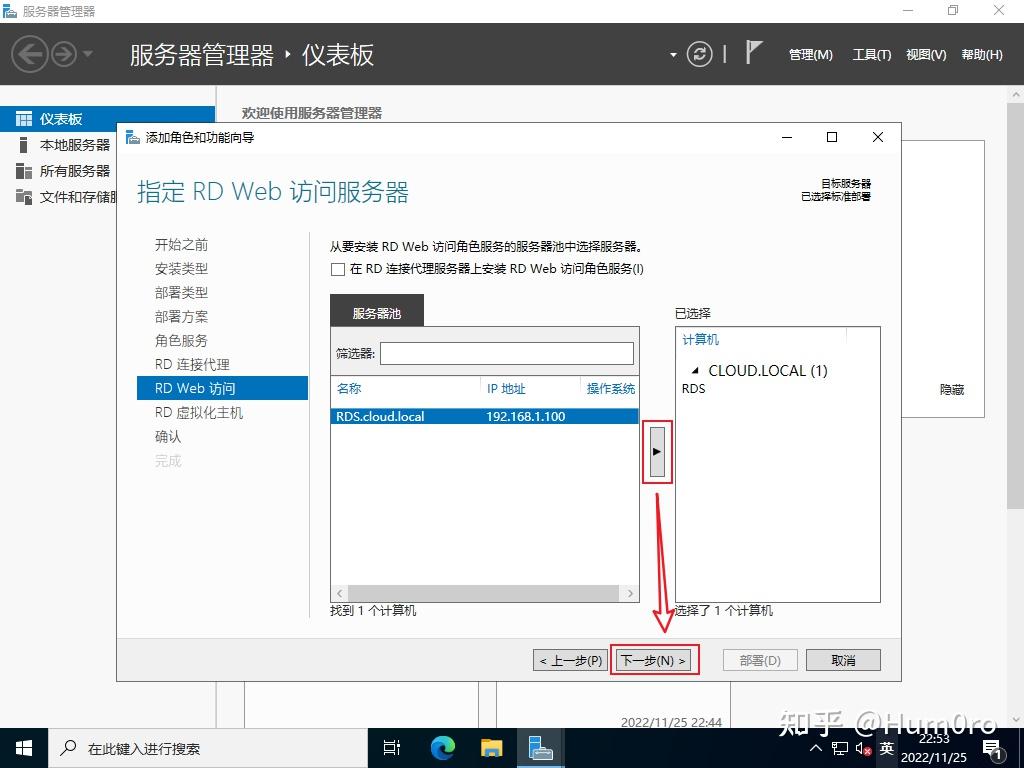Open Microsoft Edge from the taskbar
Image resolution: width=1024 pixels, height=768 pixels.
[x=441, y=747]
